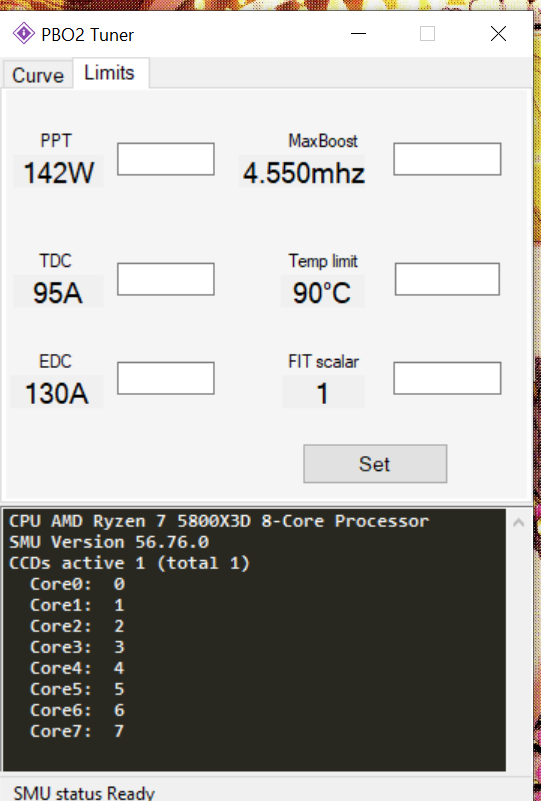Image resolution: width=541 pixels, height=801 pixels.
Task: Click the 142W PPT value label
Action: (59, 172)
